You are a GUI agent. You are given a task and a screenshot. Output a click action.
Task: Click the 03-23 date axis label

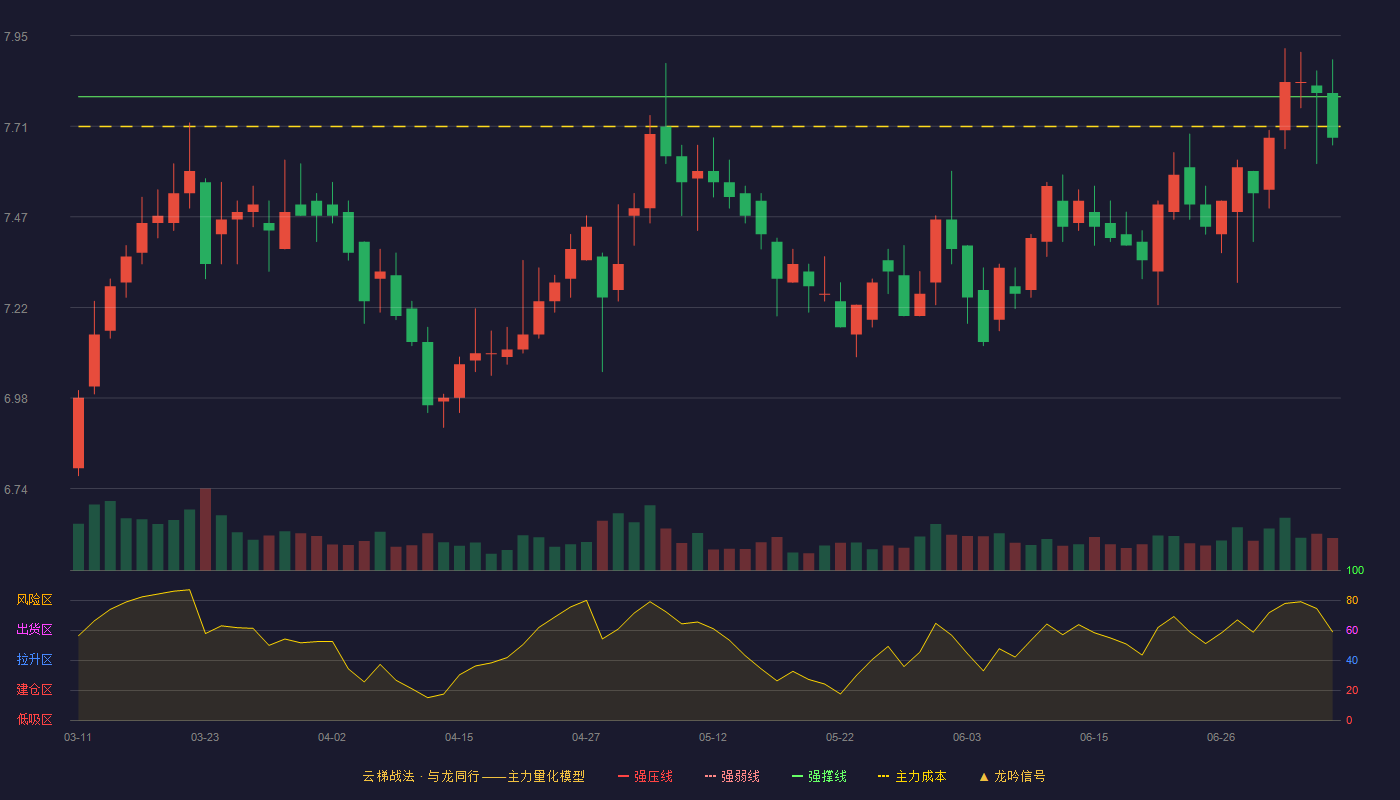205,737
